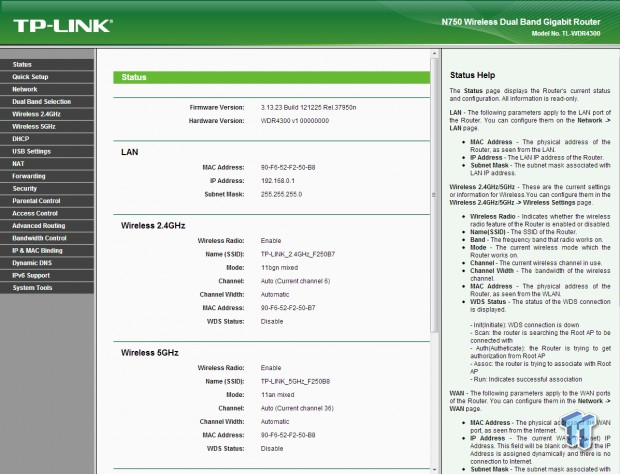Click the LAN section heading
Viewport: 620px width, 474px height.
[130, 152]
